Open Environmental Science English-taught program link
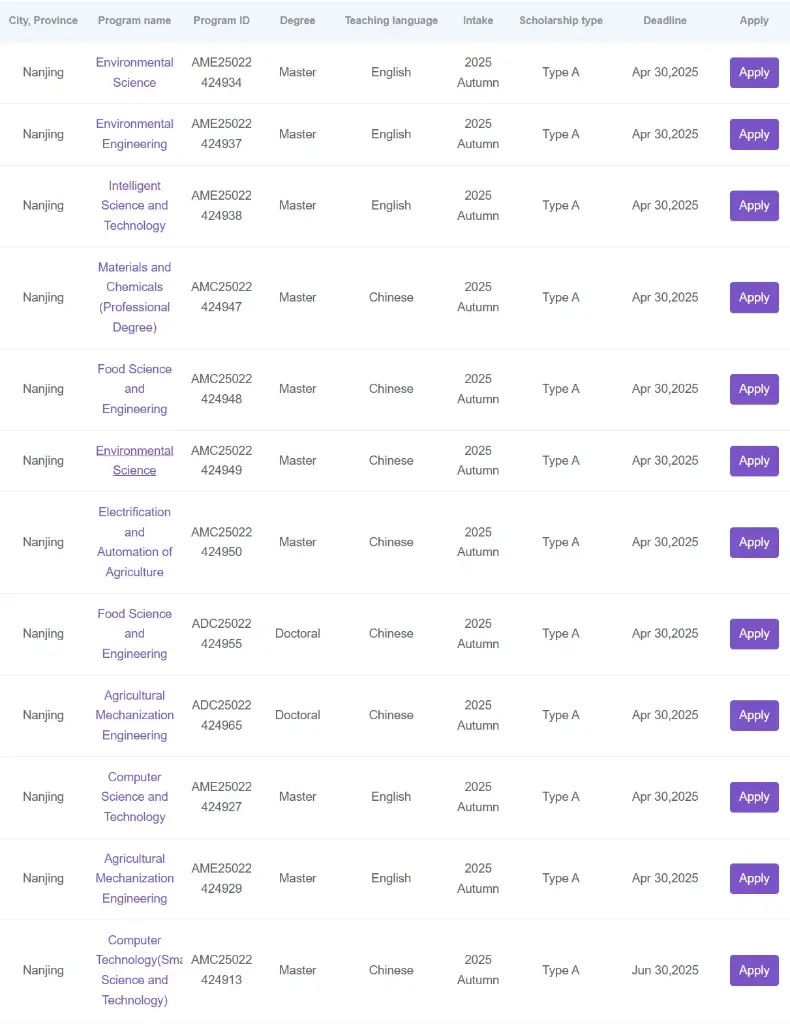 (x=134, y=72)
